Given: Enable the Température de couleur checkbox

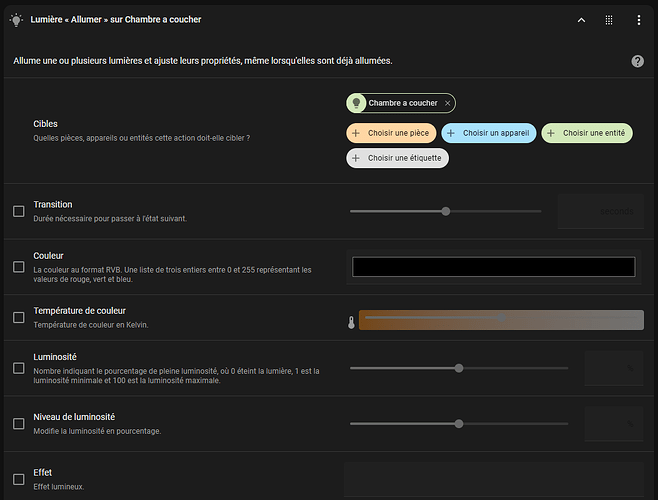Looking at the screenshot, I should point(18,317).
